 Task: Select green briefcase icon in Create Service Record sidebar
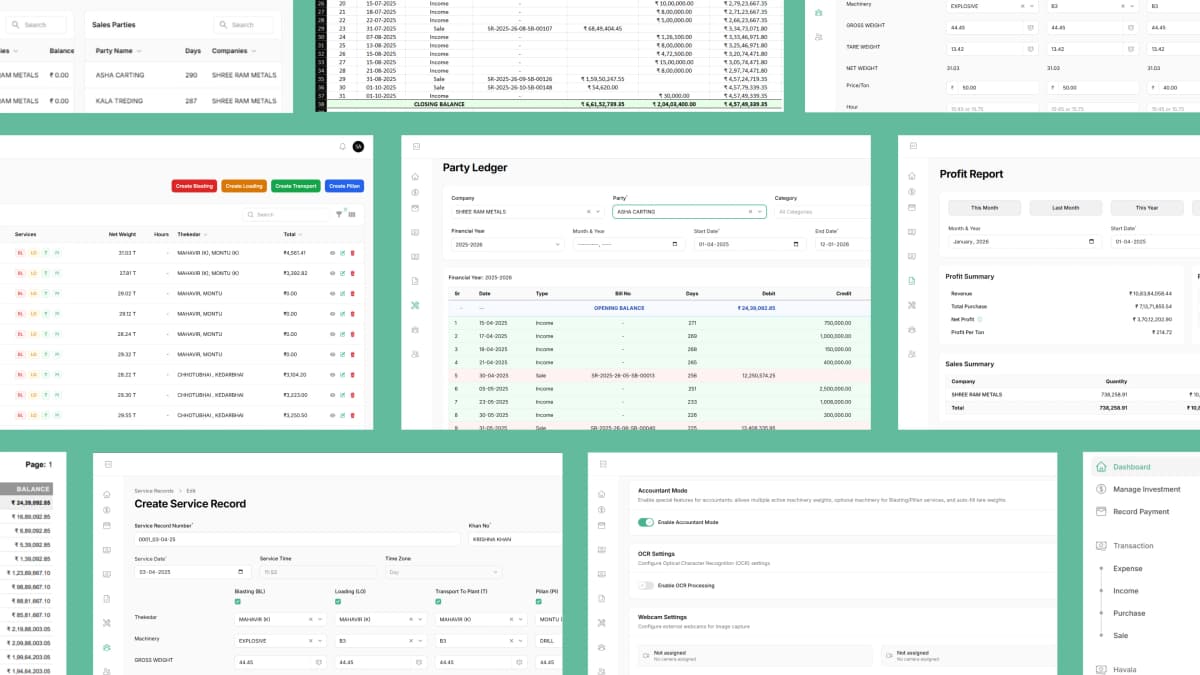point(106,647)
